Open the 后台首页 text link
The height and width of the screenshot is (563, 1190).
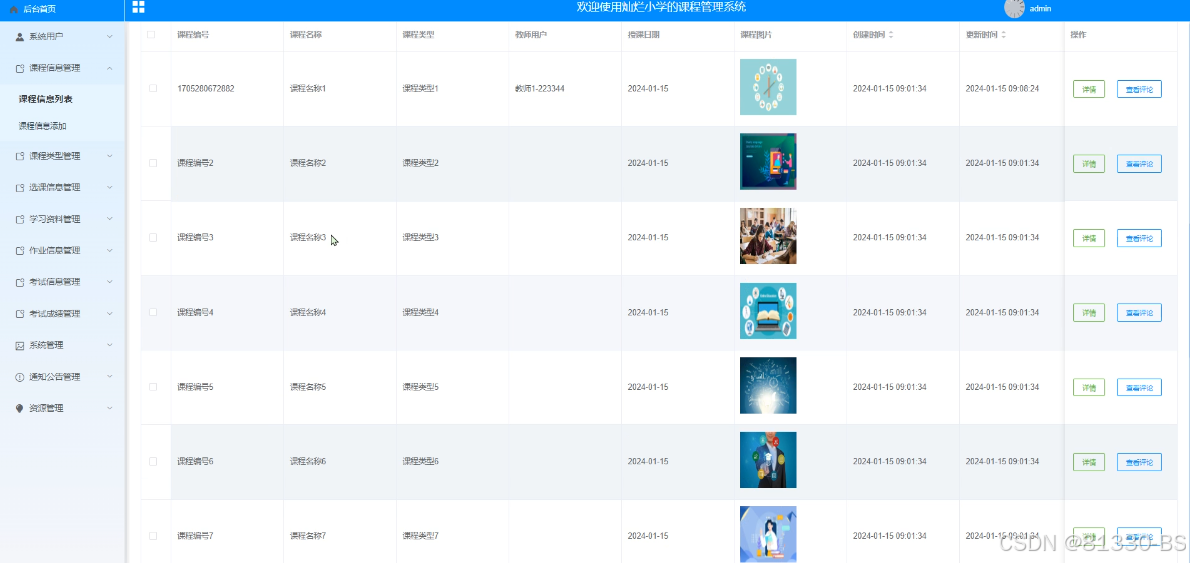point(39,9)
